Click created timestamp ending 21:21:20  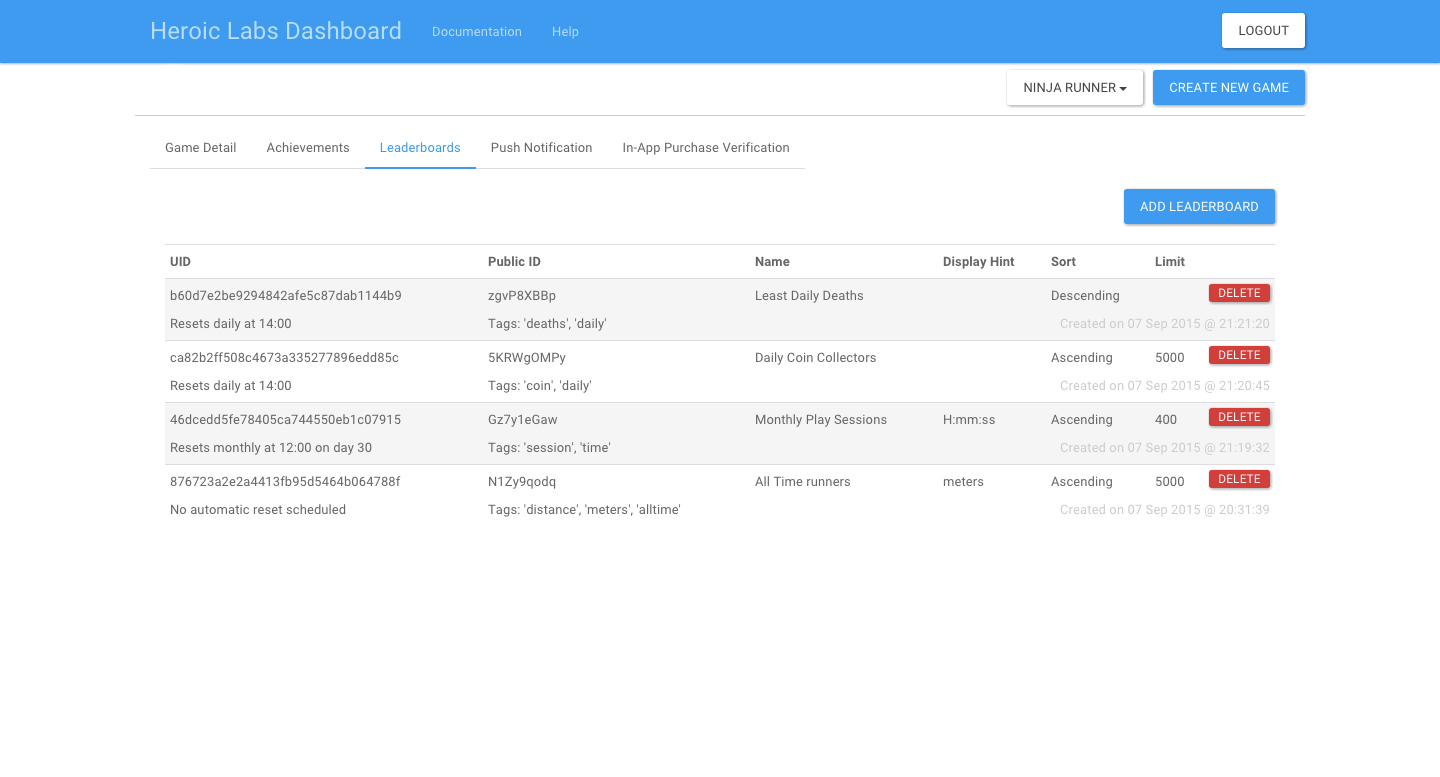(1165, 324)
